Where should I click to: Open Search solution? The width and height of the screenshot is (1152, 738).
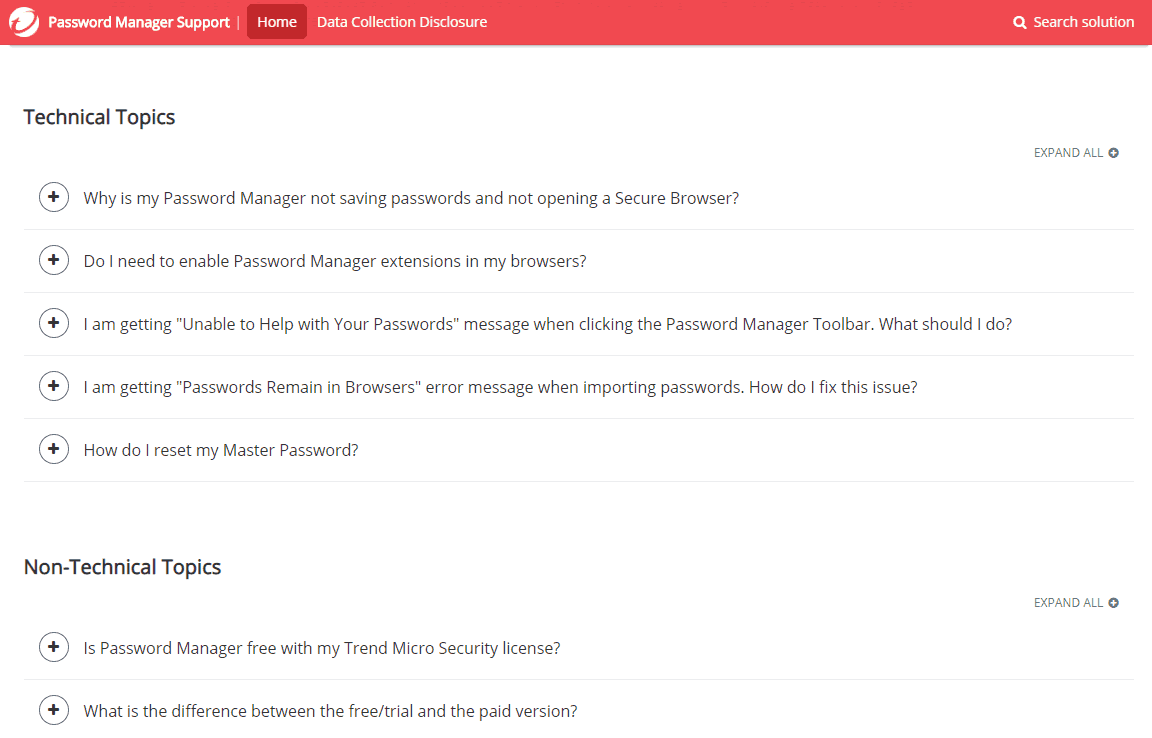click(1083, 21)
